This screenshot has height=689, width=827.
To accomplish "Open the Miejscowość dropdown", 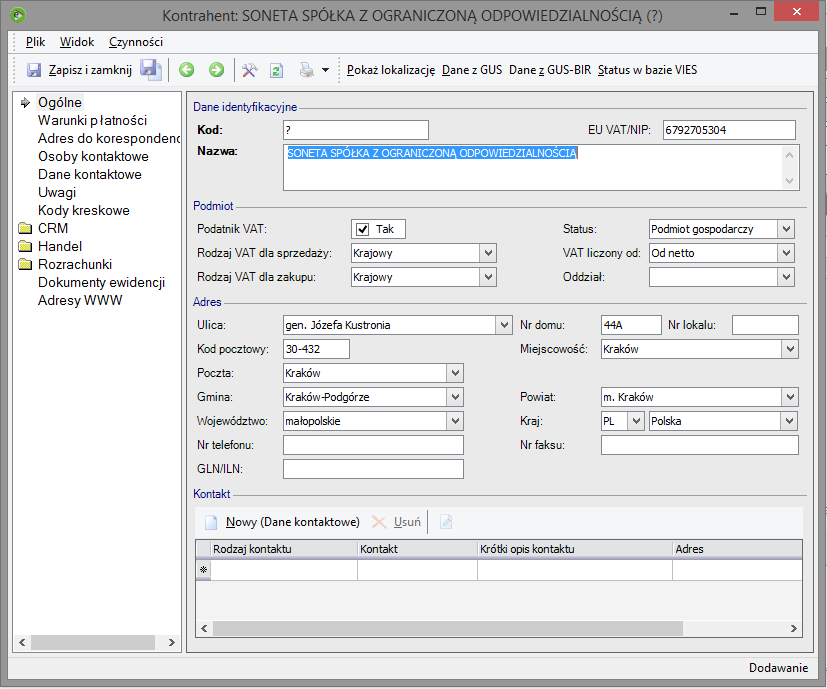I will tap(790, 349).
